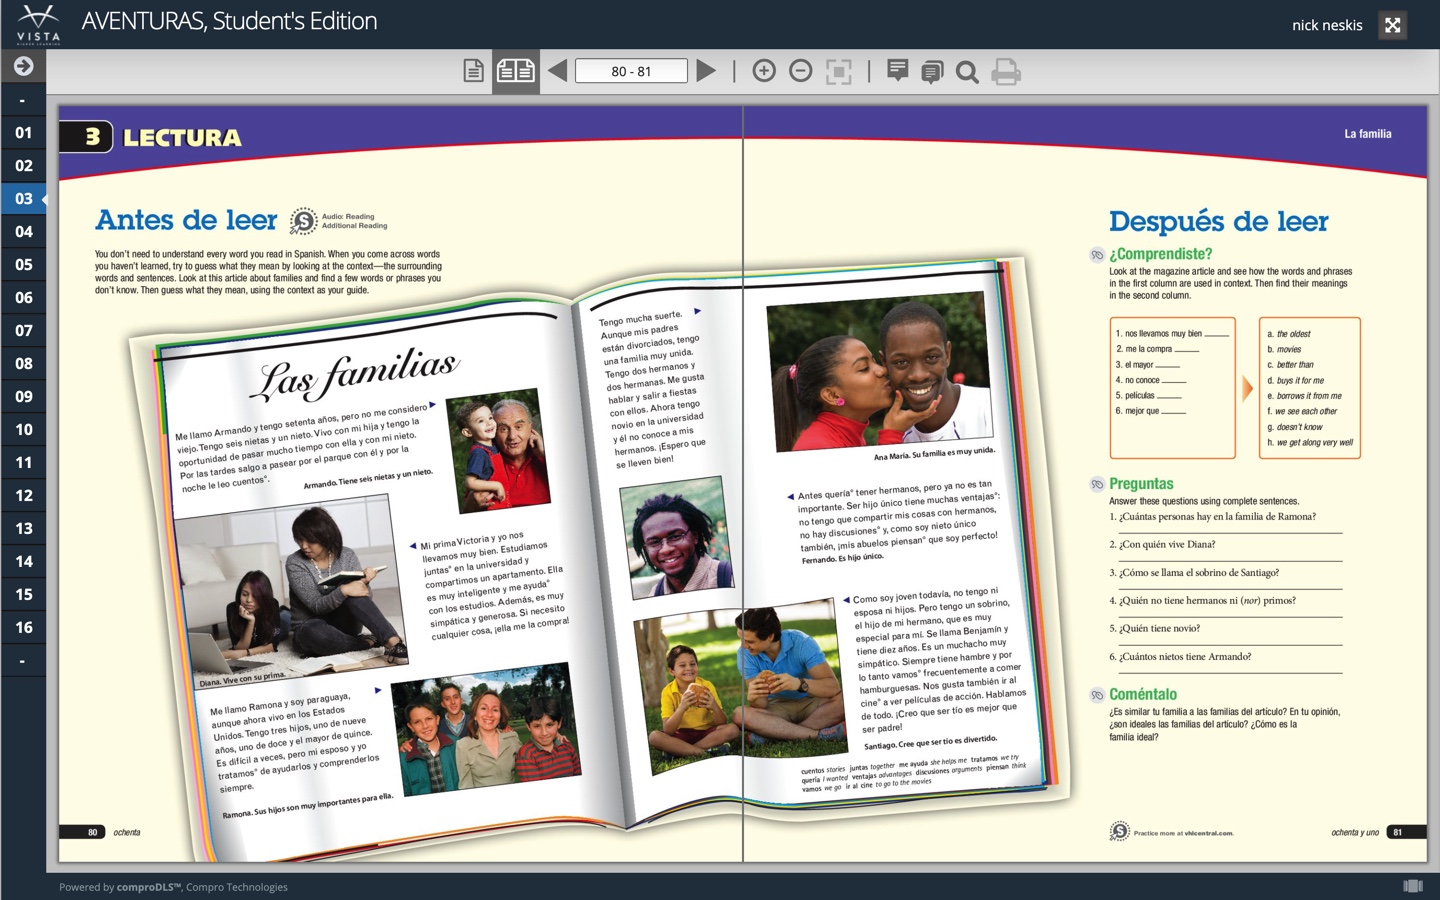Image resolution: width=1440 pixels, height=900 pixels.
Task: Go to chapter 15 in sidebar
Action: [24, 595]
